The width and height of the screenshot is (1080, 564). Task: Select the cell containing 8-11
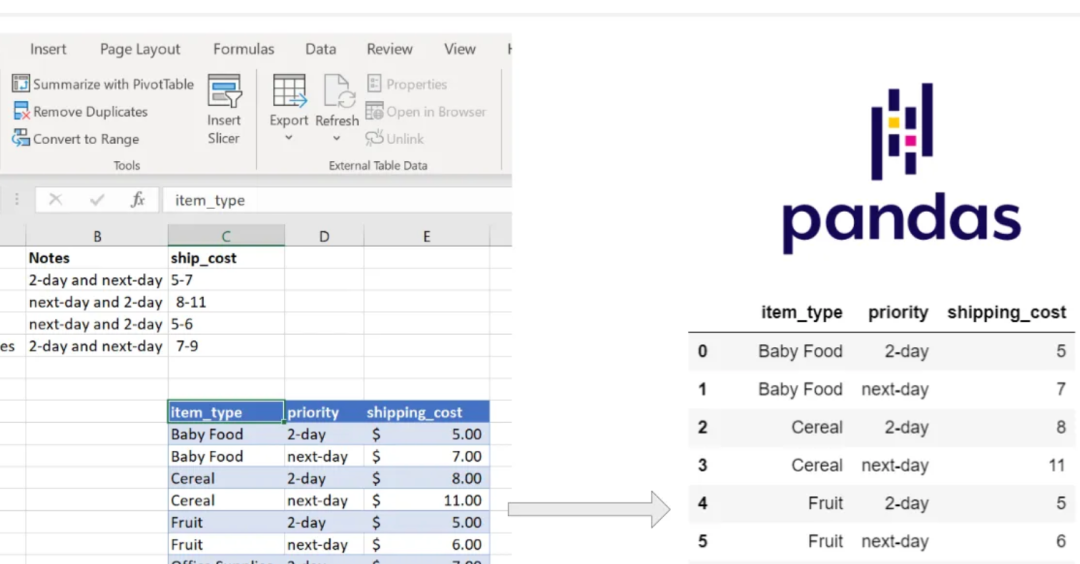226,302
